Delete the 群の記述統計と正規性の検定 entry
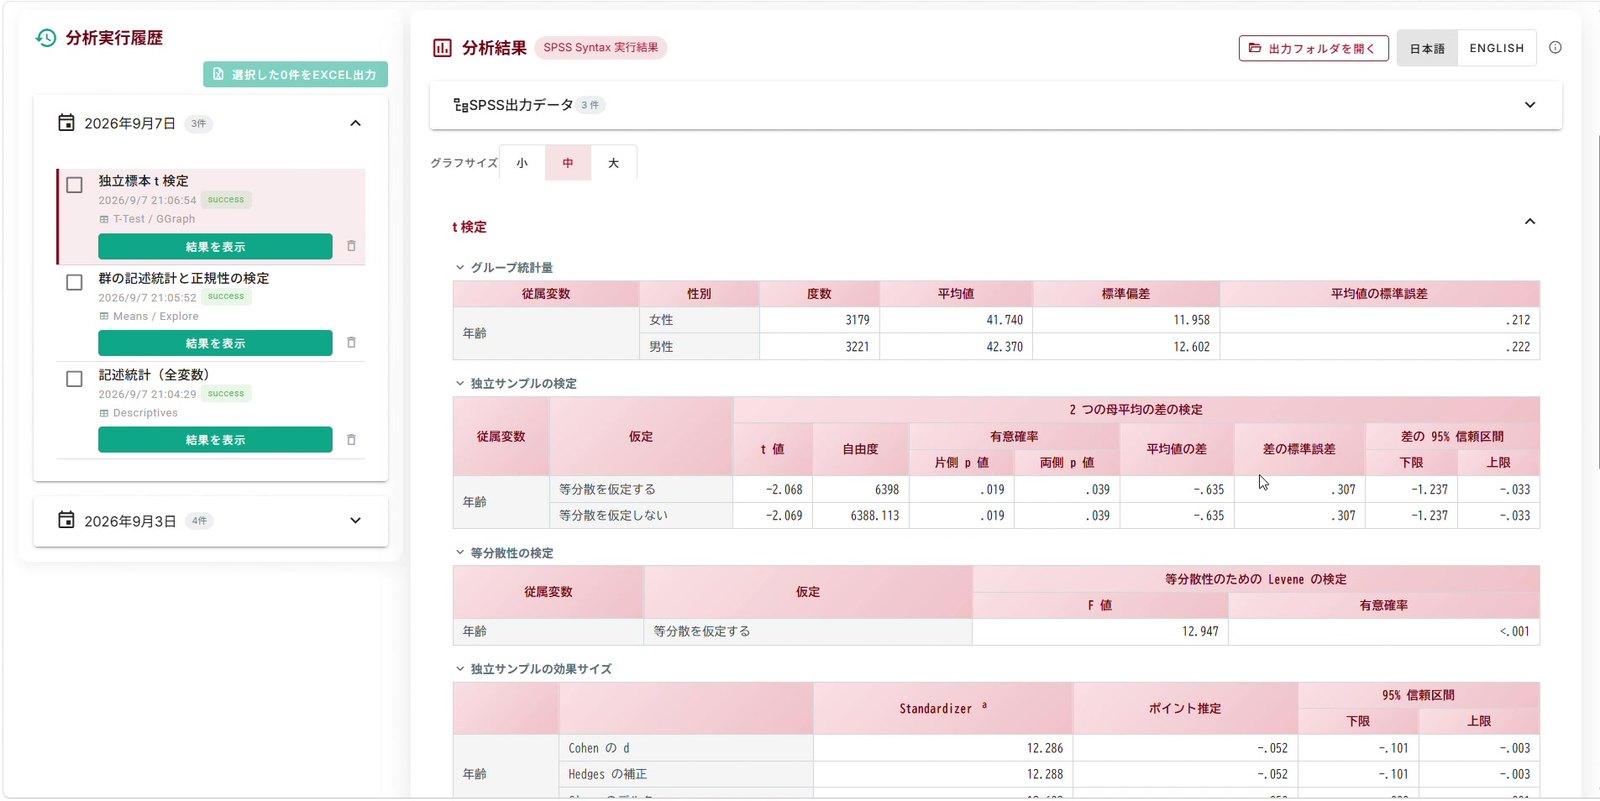The image size is (1600, 801). 351,343
